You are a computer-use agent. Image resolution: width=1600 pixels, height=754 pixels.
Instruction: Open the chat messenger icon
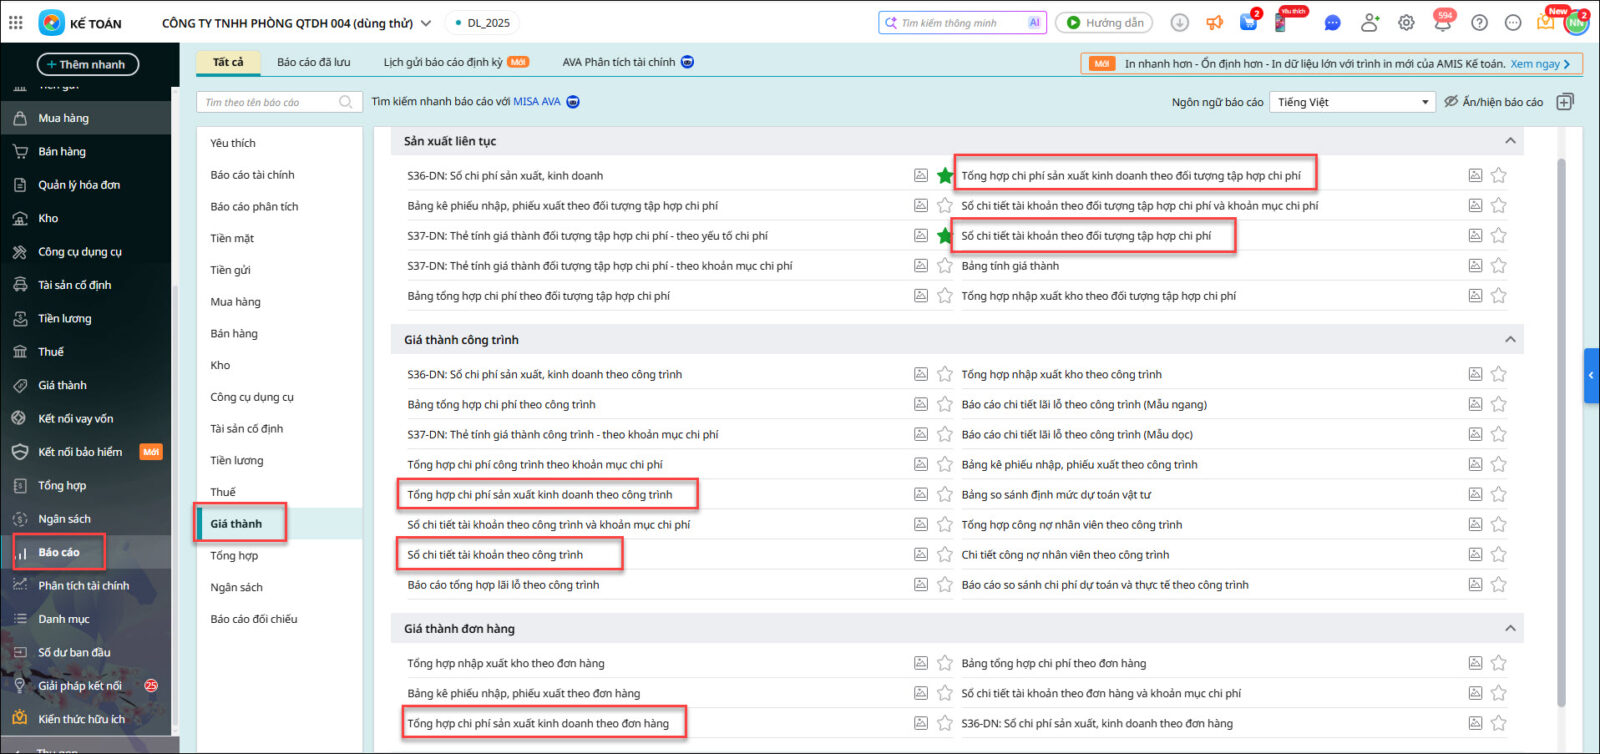(x=1332, y=23)
